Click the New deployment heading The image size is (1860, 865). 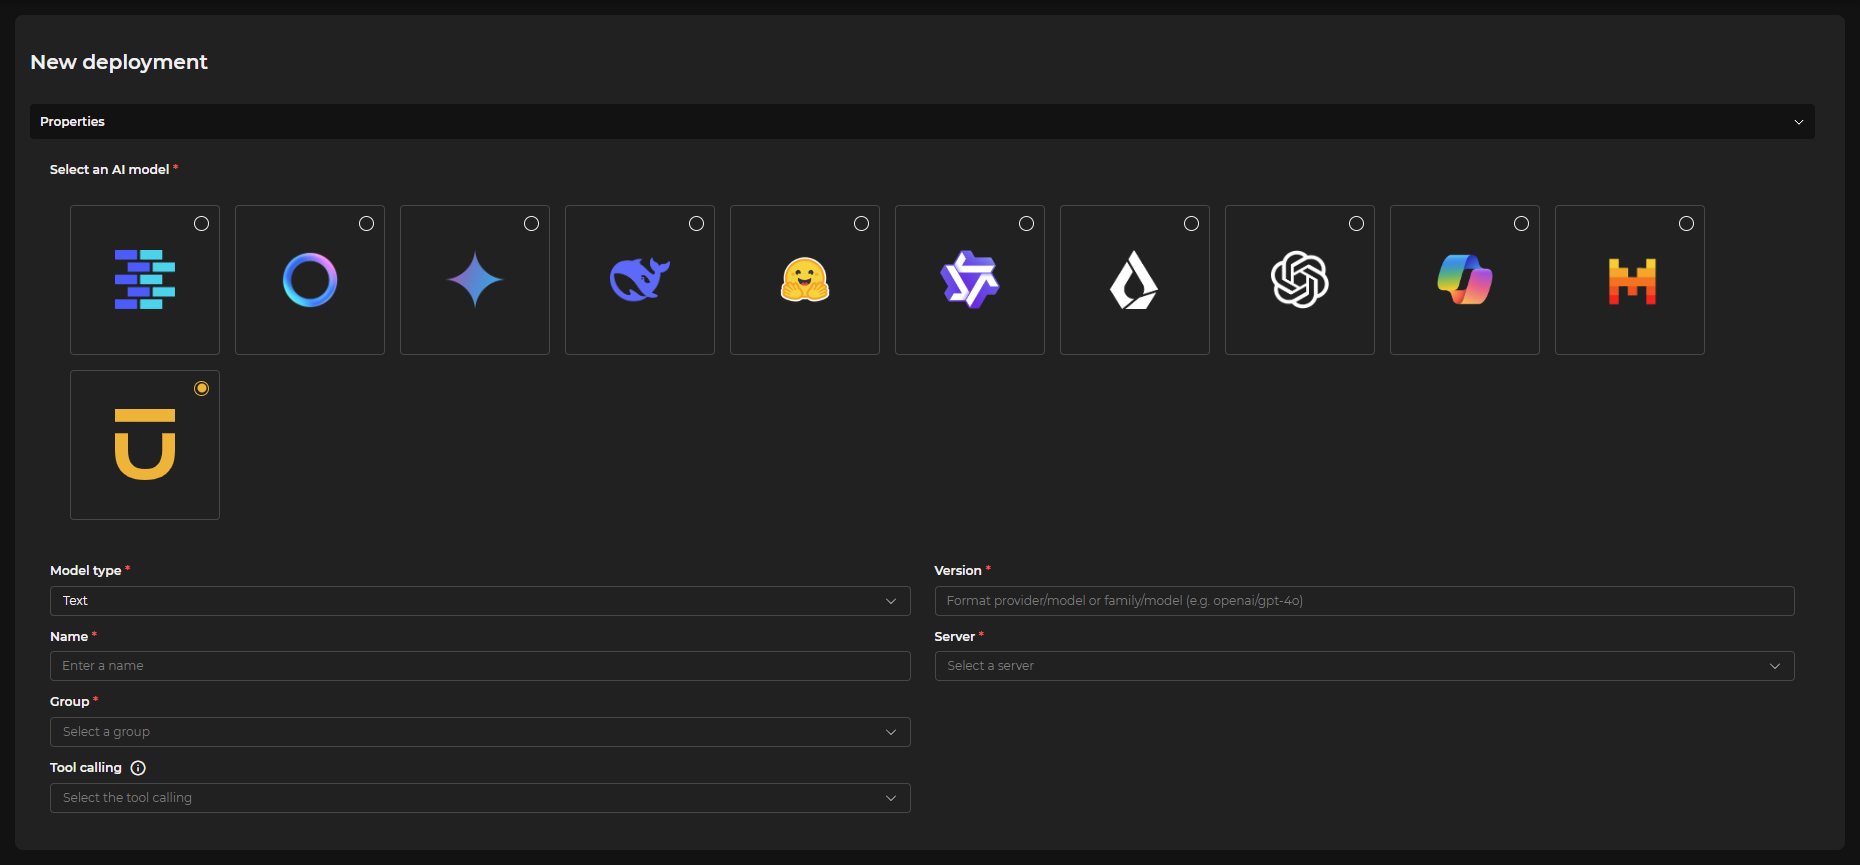119,62
